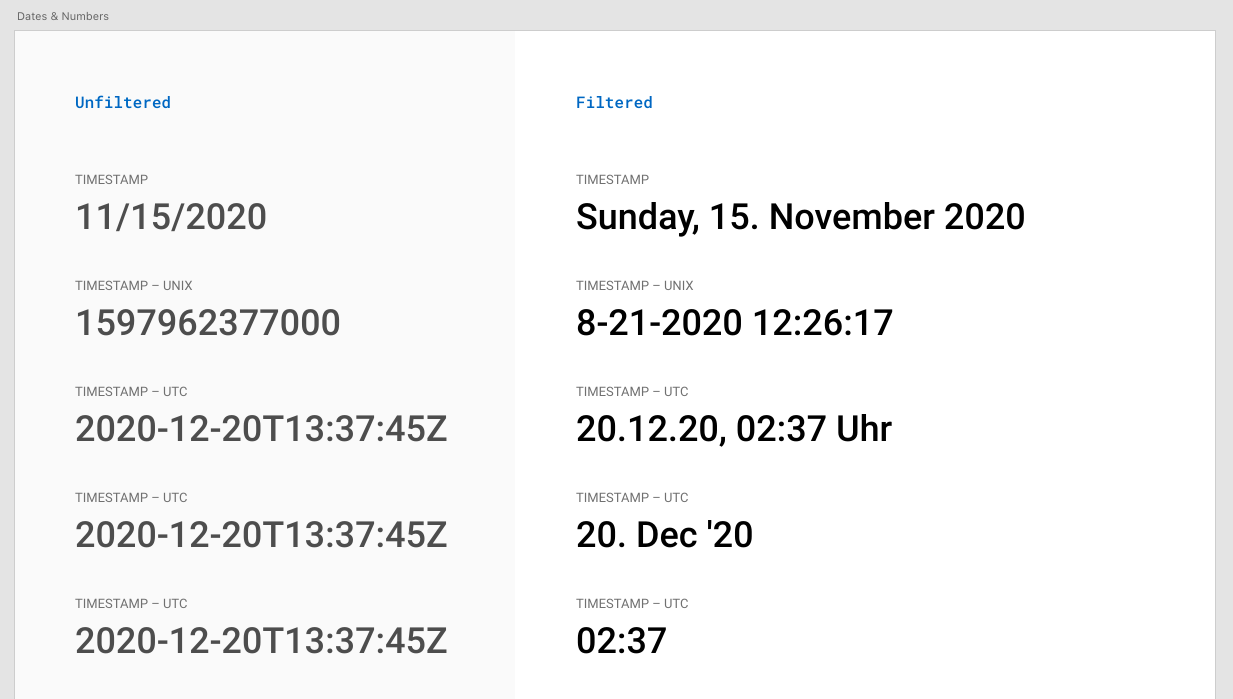Click the 20. Dec '20 value
The height and width of the screenshot is (699, 1233).
tap(664, 535)
